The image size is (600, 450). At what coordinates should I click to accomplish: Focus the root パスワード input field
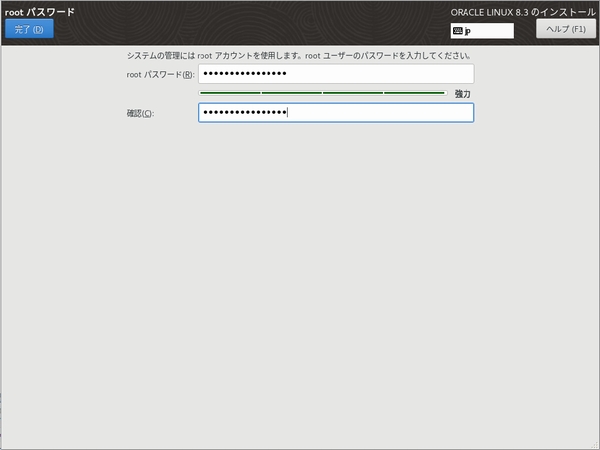click(x=336, y=73)
